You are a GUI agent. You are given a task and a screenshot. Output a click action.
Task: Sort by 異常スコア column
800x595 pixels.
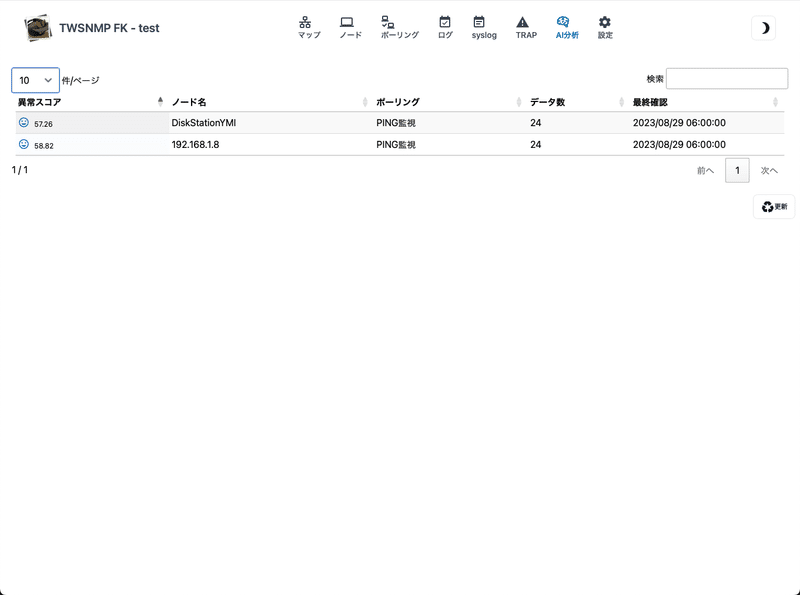pos(90,102)
